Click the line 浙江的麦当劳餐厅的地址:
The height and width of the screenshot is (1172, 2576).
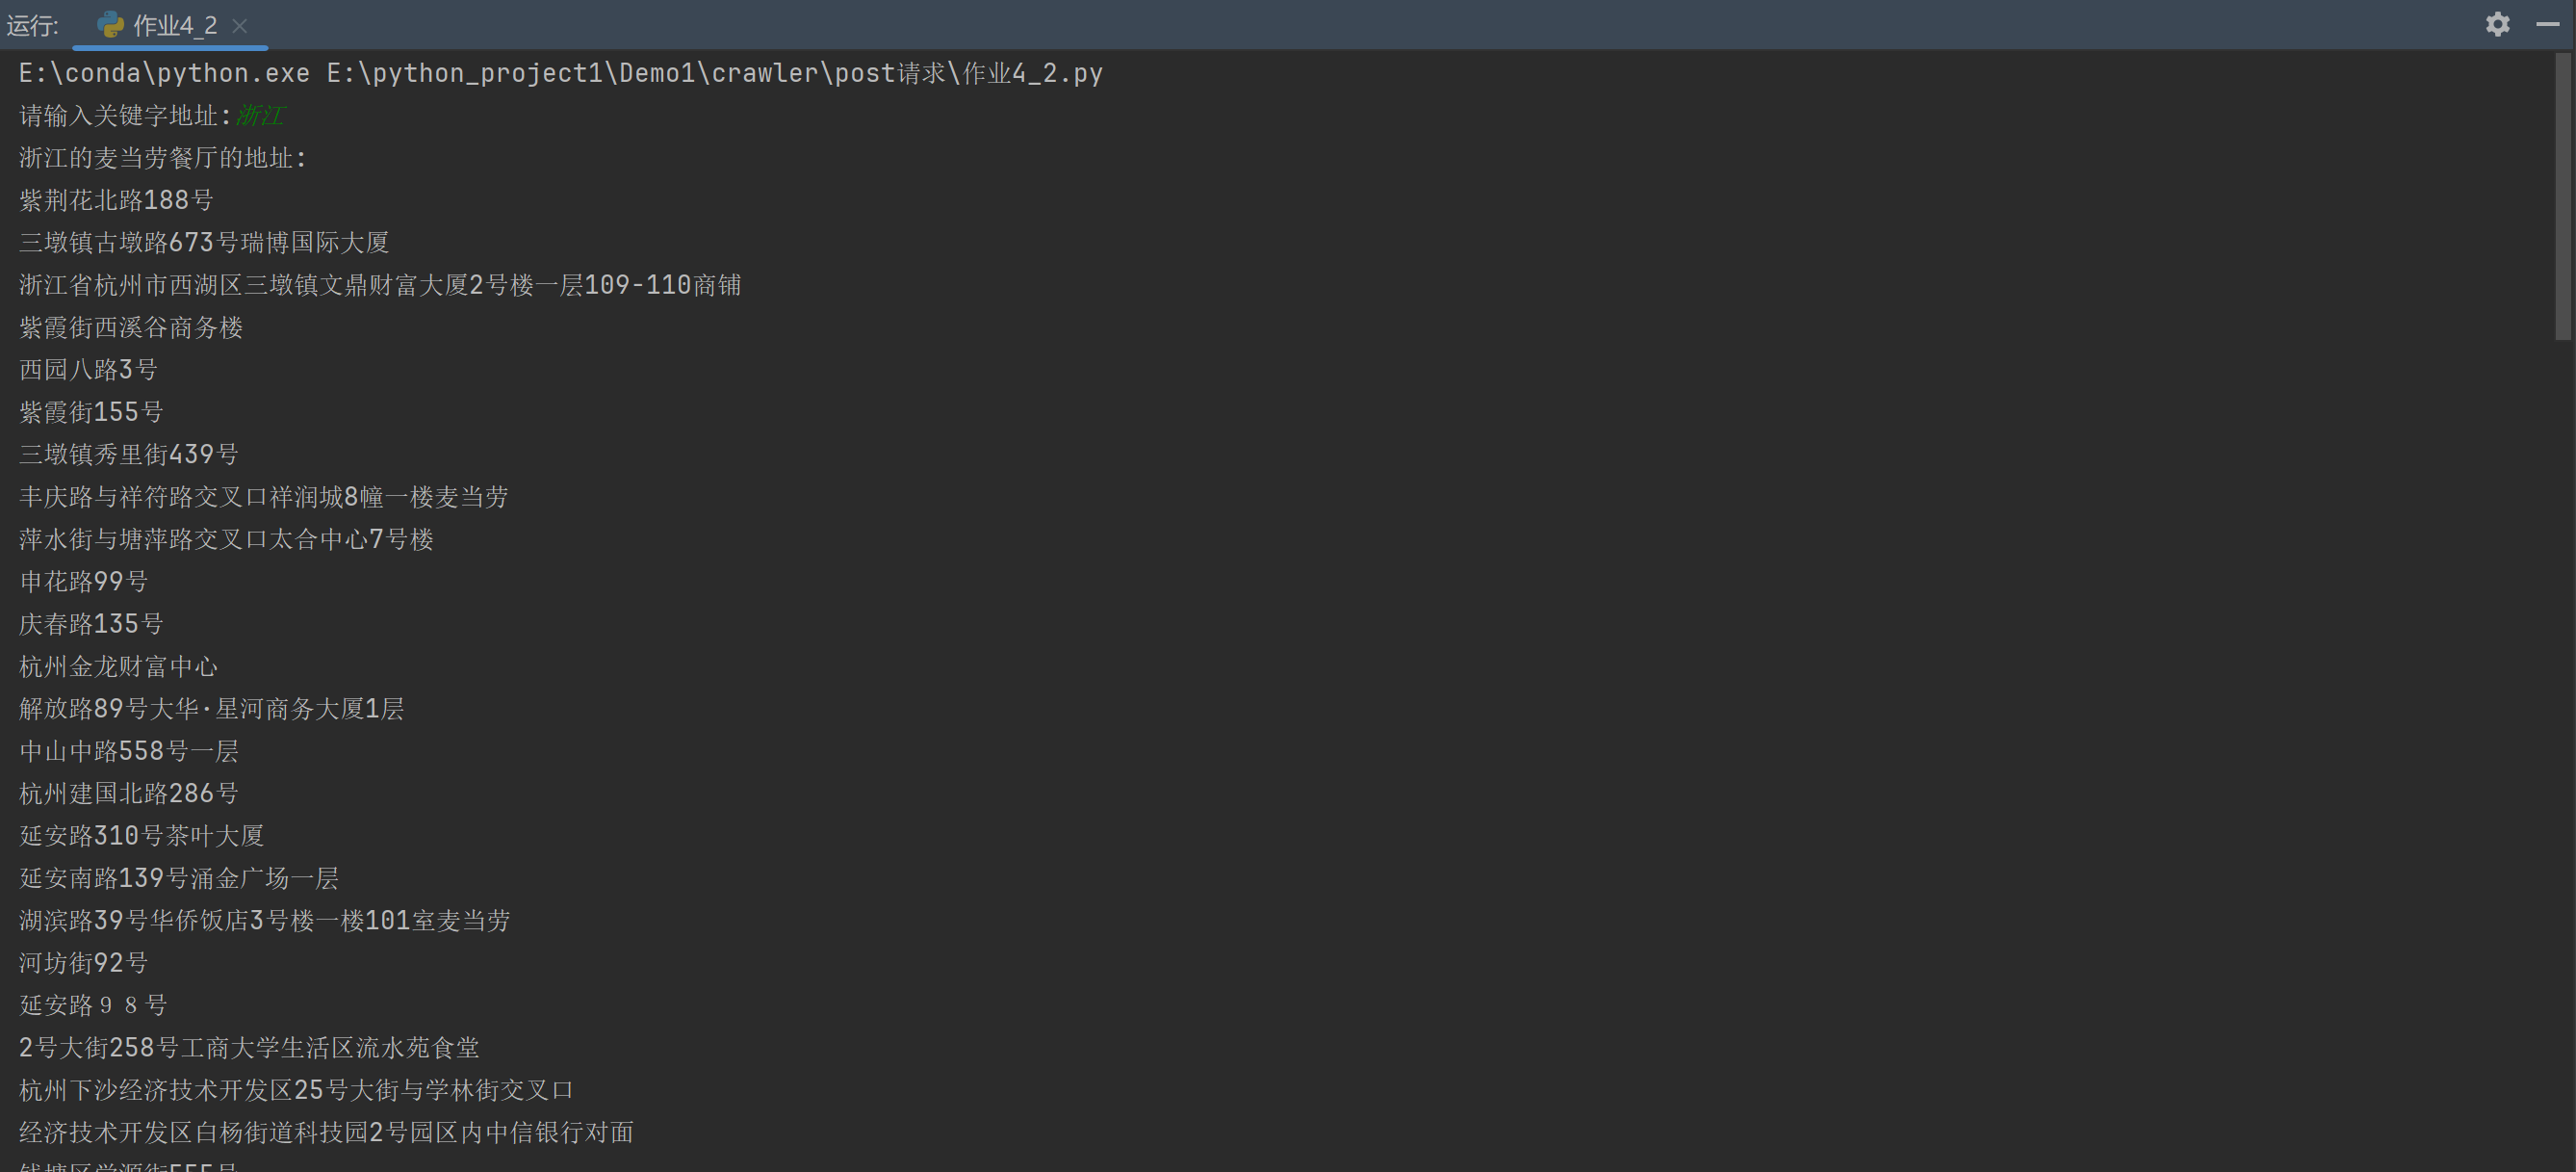[162, 158]
